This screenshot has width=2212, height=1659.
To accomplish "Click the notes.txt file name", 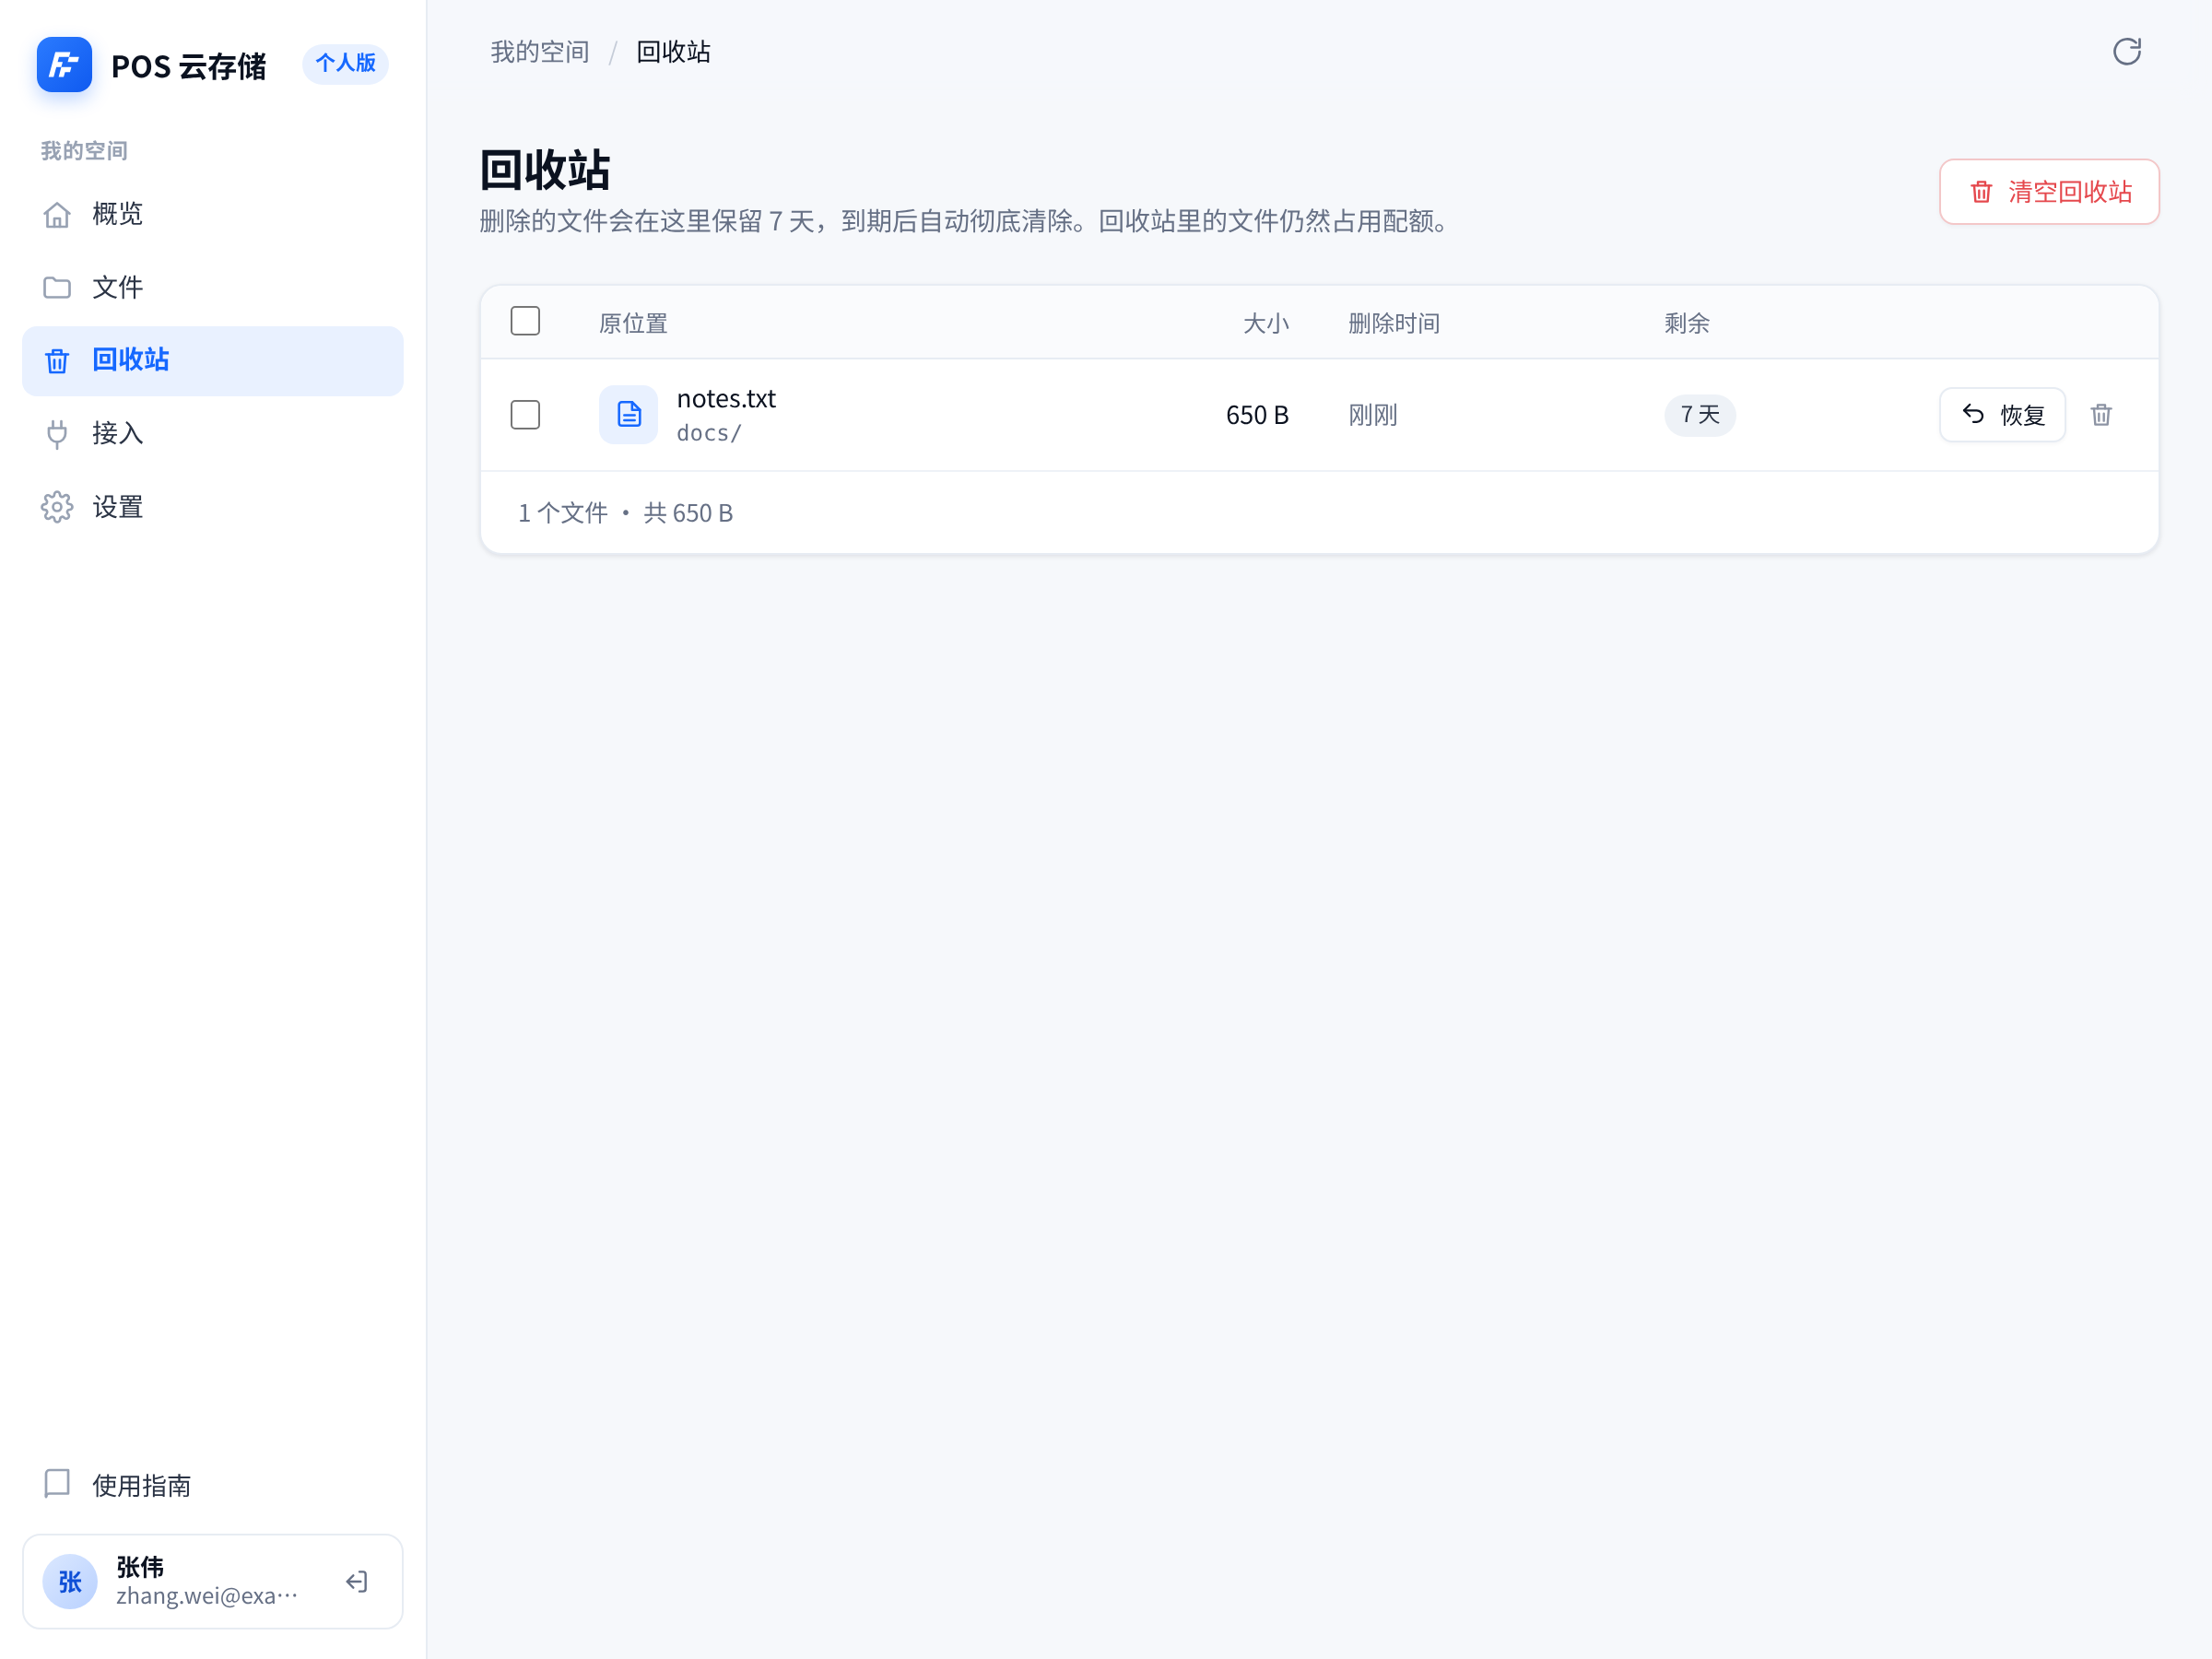I will (726, 398).
